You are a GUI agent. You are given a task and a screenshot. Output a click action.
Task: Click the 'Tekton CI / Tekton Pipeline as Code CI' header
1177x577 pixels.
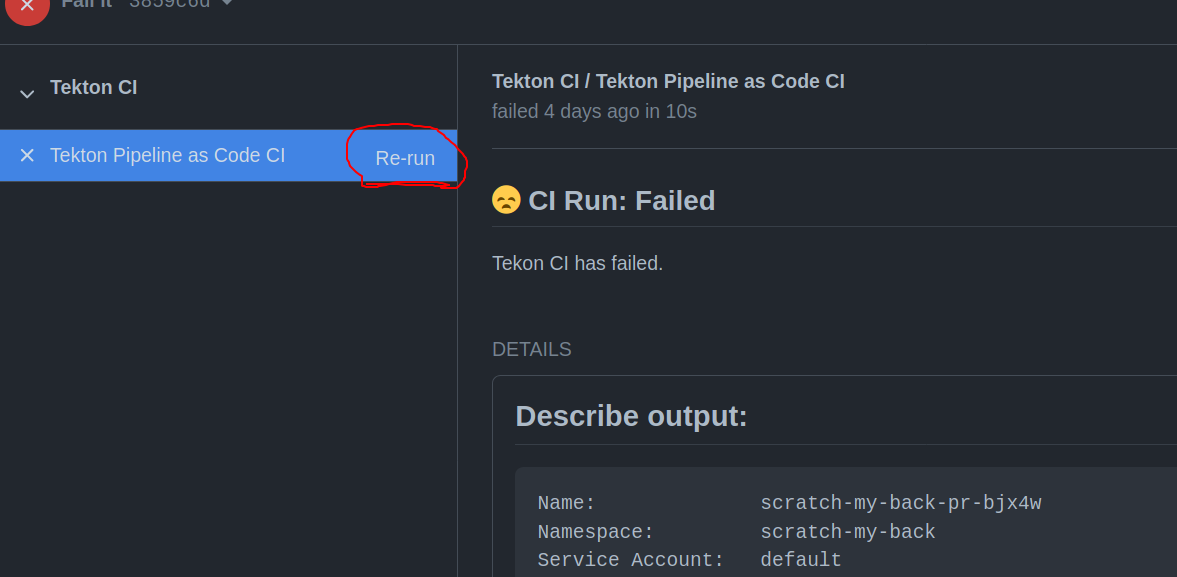click(x=668, y=81)
